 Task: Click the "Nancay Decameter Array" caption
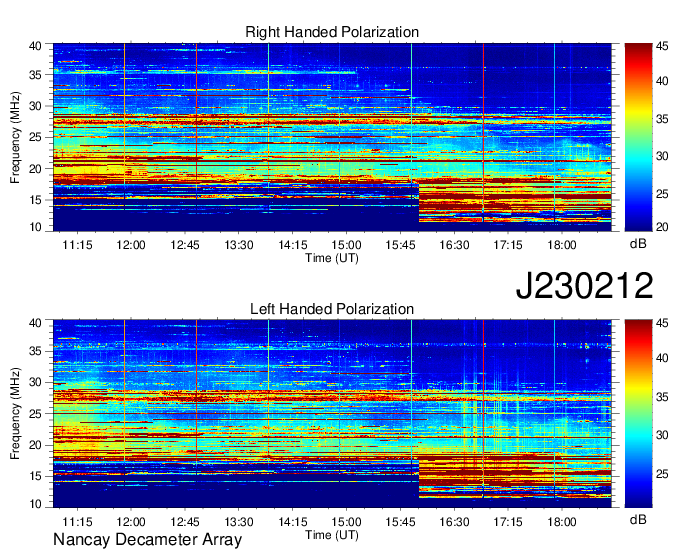pyautogui.click(x=147, y=540)
